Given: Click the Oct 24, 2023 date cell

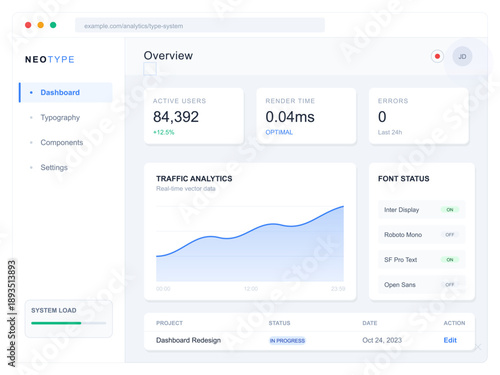Looking at the screenshot, I should click(382, 340).
